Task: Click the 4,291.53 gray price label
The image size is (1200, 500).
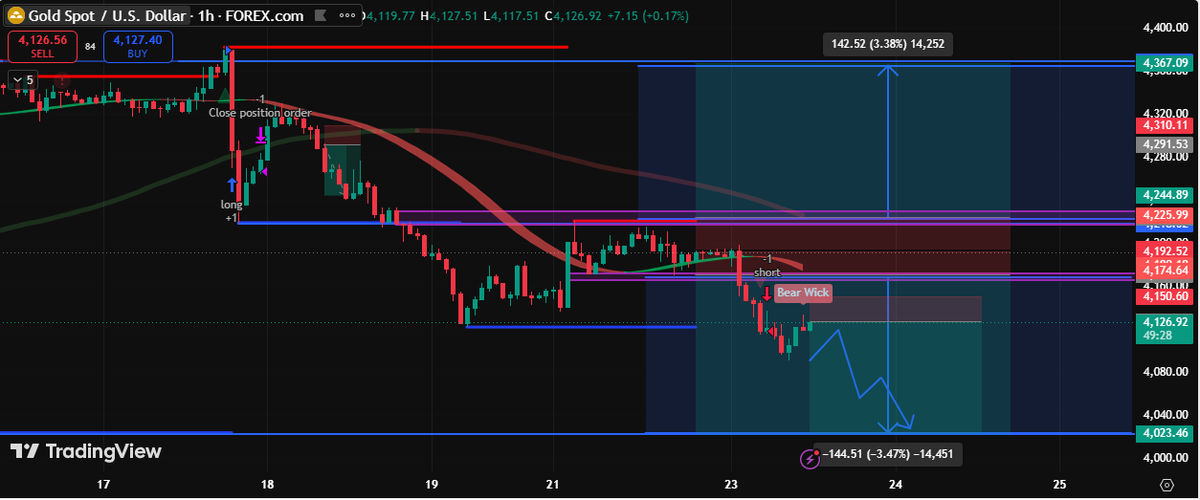Action: (1164, 144)
